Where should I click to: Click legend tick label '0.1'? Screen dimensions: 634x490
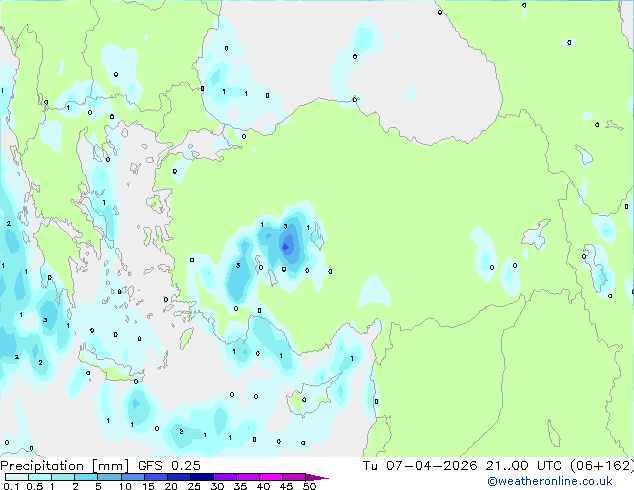point(11,486)
